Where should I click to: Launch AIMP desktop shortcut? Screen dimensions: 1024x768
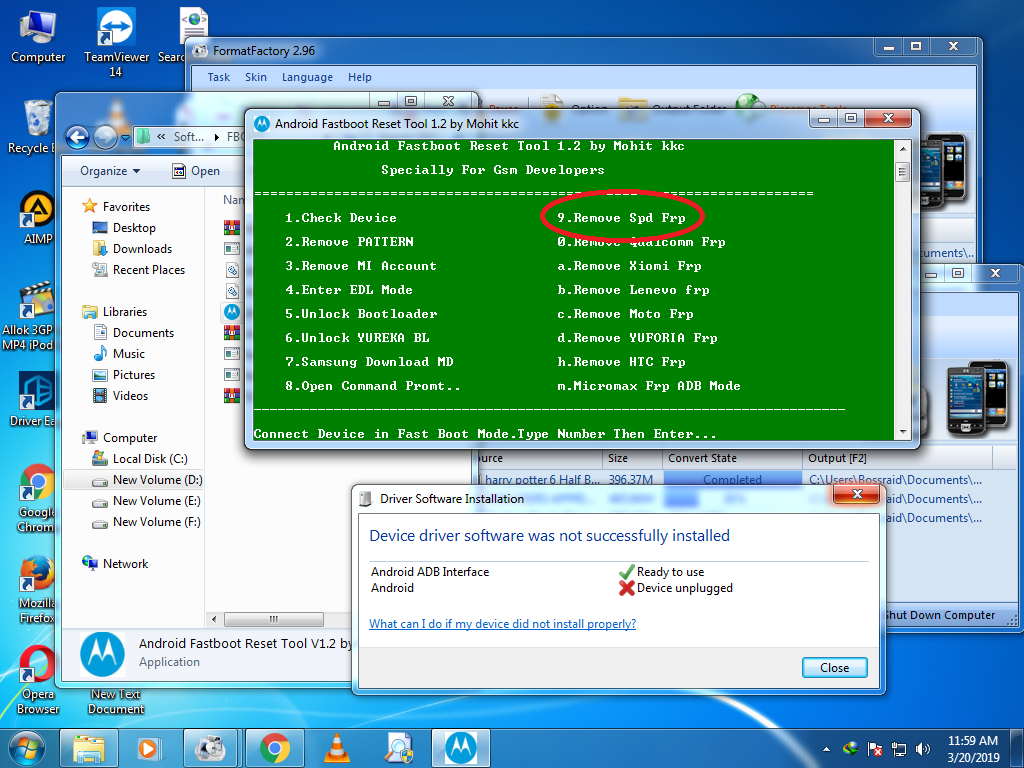pos(37,217)
